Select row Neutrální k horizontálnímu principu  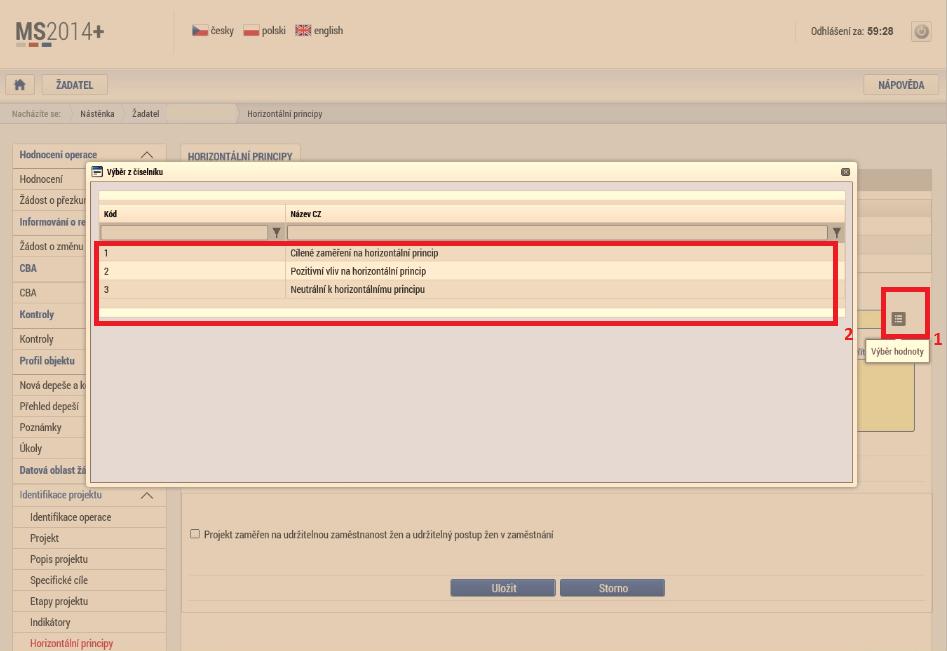(x=472, y=289)
